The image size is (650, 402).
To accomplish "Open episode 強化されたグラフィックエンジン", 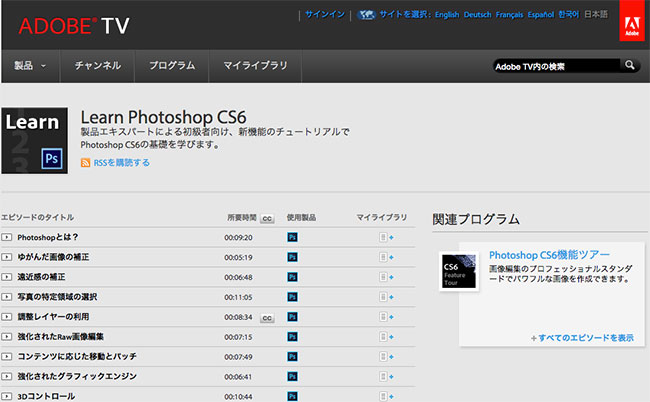I will [x=77, y=376].
